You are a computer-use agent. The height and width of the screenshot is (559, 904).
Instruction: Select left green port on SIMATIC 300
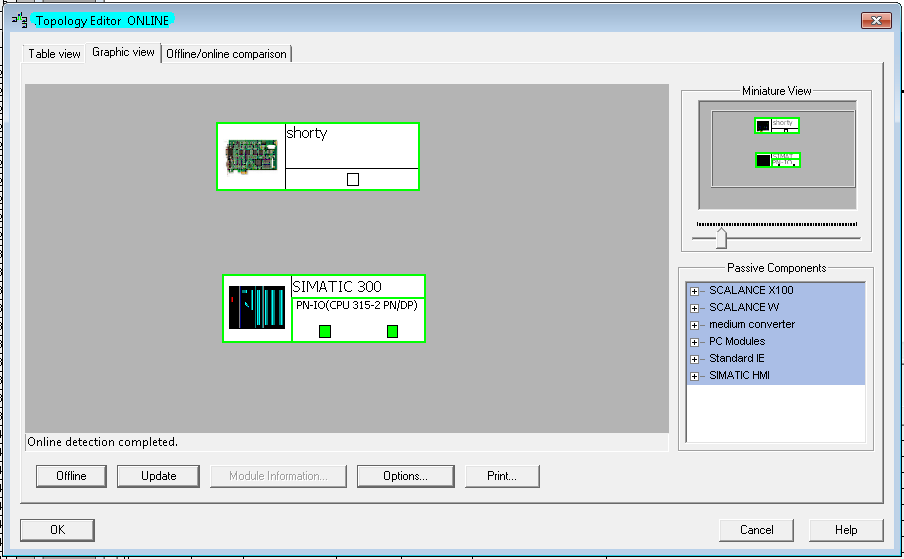[x=325, y=331]
